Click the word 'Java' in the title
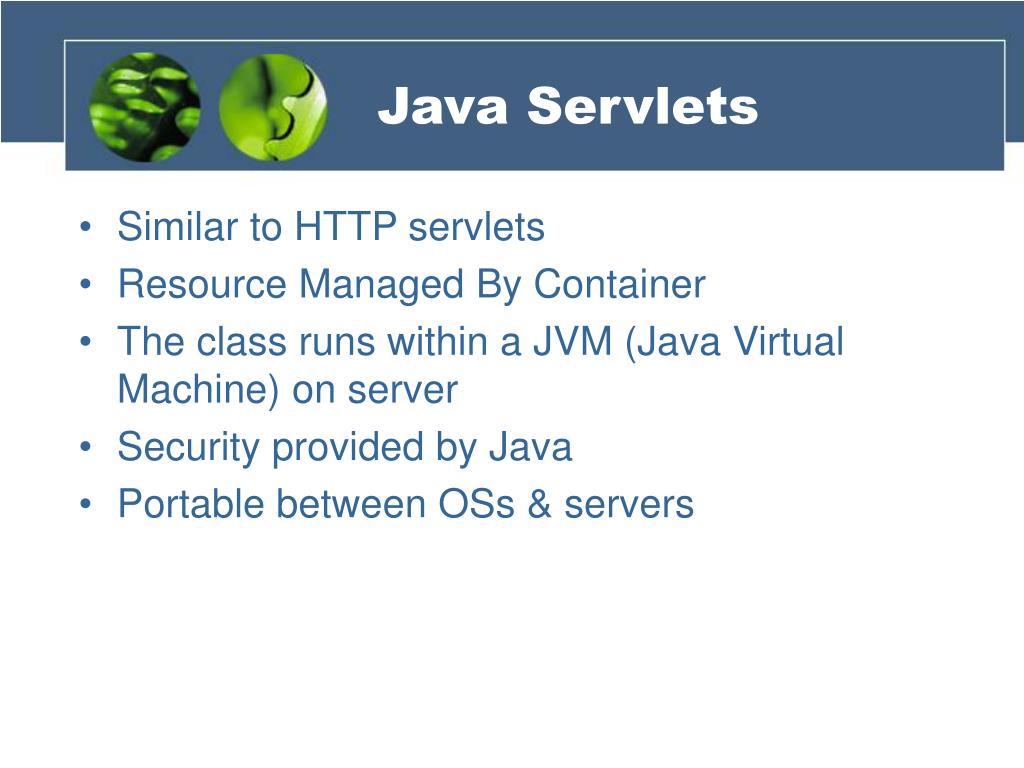This screenshot has height=768, width=1024. coord(443,106)
